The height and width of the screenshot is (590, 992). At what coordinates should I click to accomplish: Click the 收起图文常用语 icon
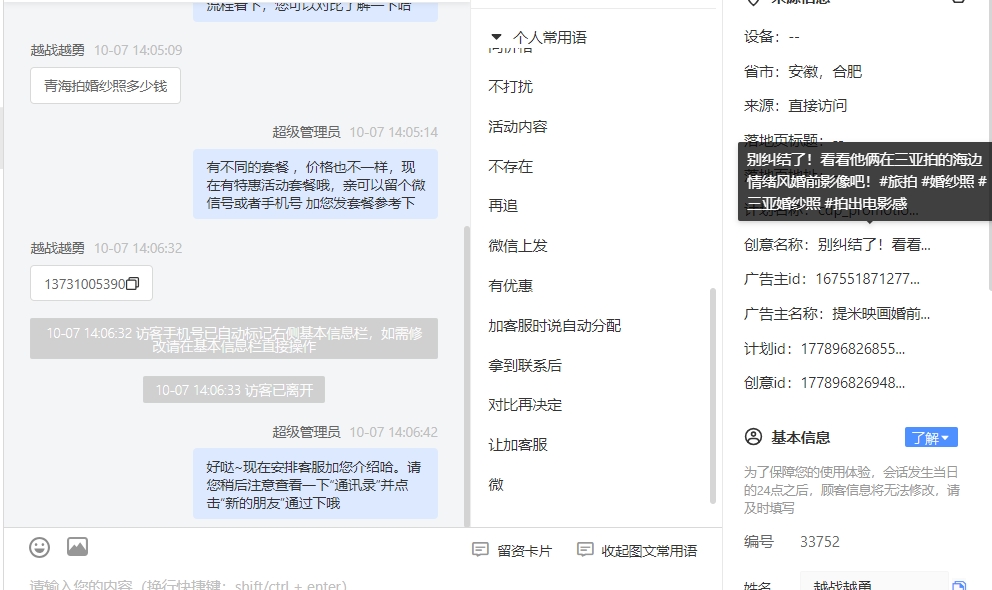585,550
